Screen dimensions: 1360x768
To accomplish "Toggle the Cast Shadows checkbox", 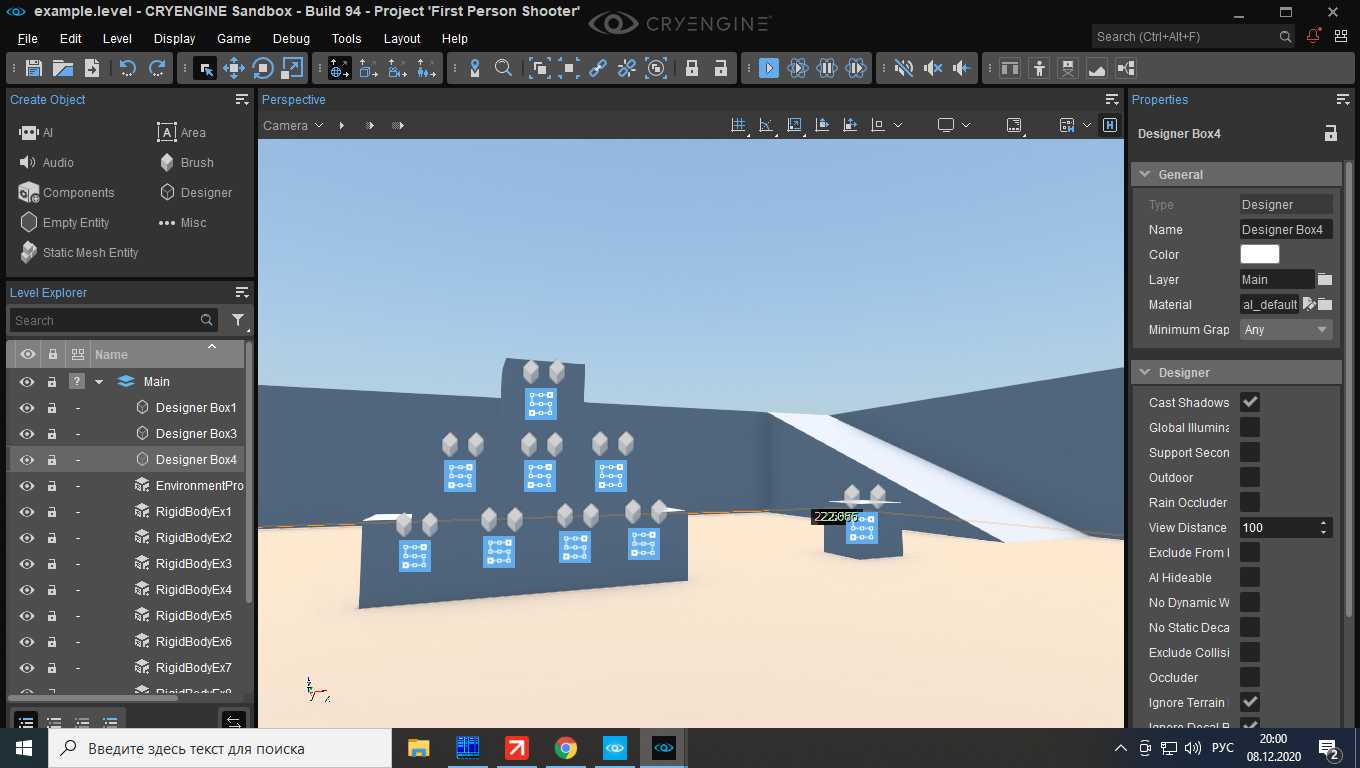I will click(x=1250, y=402).
